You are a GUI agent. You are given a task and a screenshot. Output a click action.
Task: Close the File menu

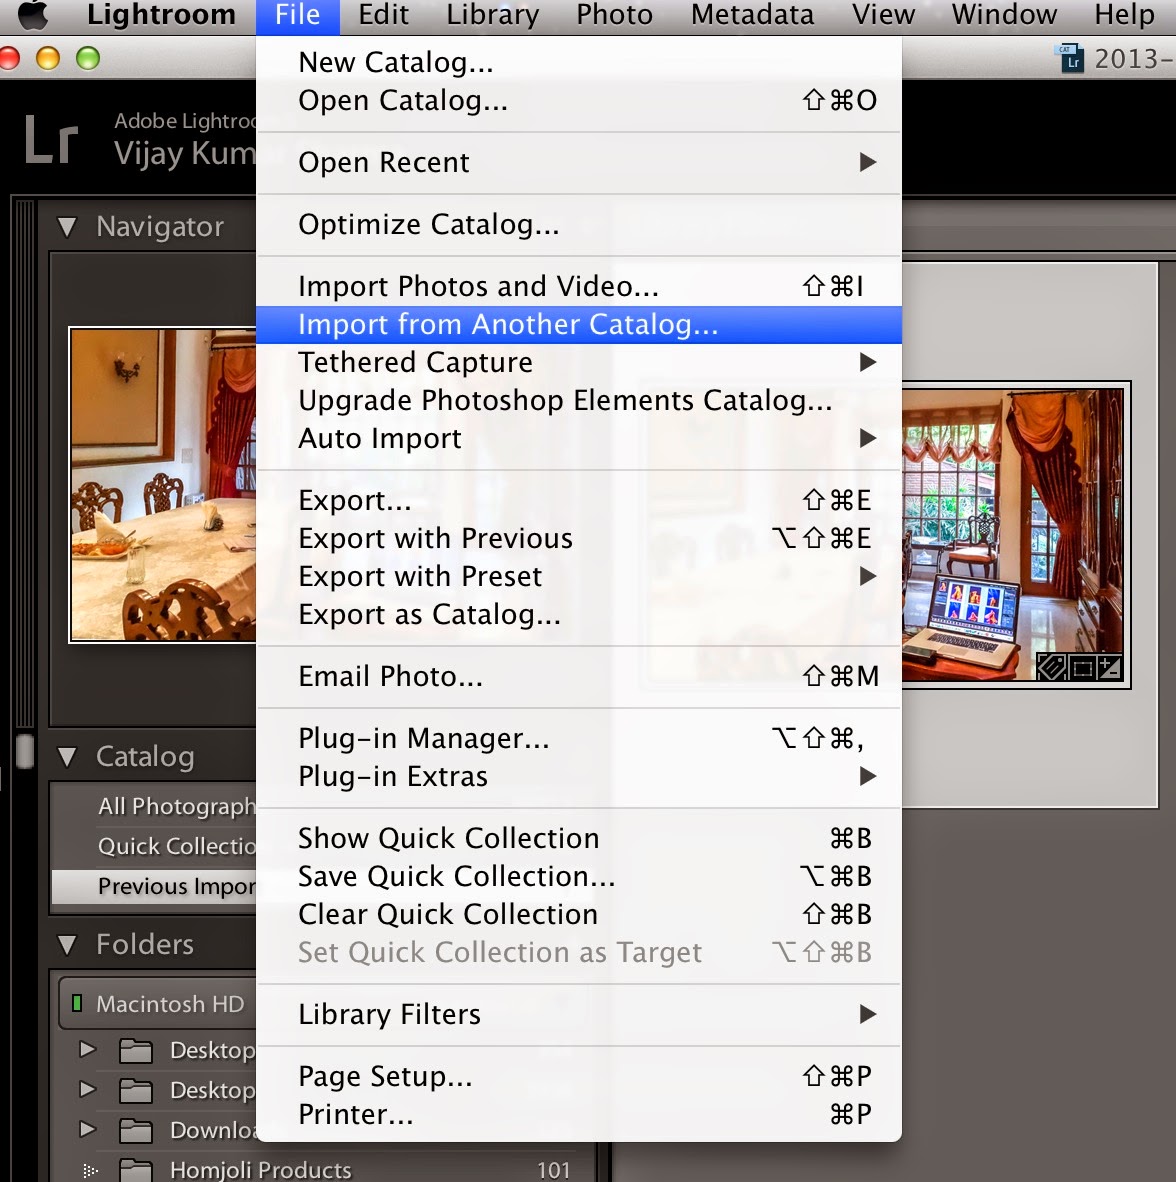click(x=298, y=15)
